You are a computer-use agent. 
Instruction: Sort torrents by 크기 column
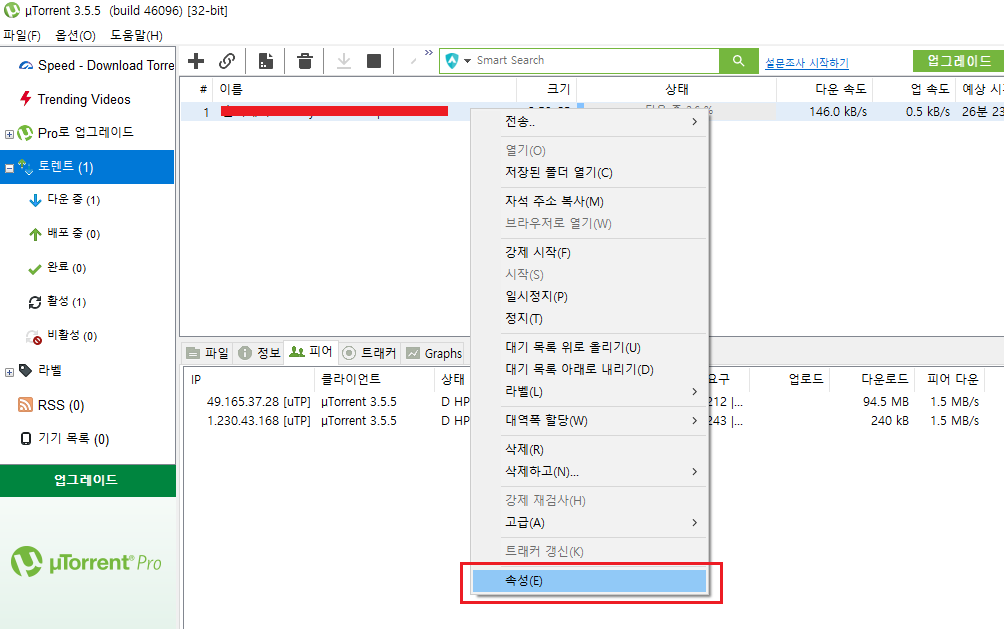pos(546,89)
